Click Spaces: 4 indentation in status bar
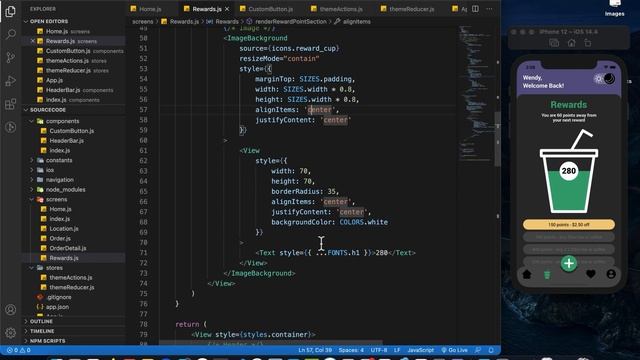640x360 pixels. 351,350
